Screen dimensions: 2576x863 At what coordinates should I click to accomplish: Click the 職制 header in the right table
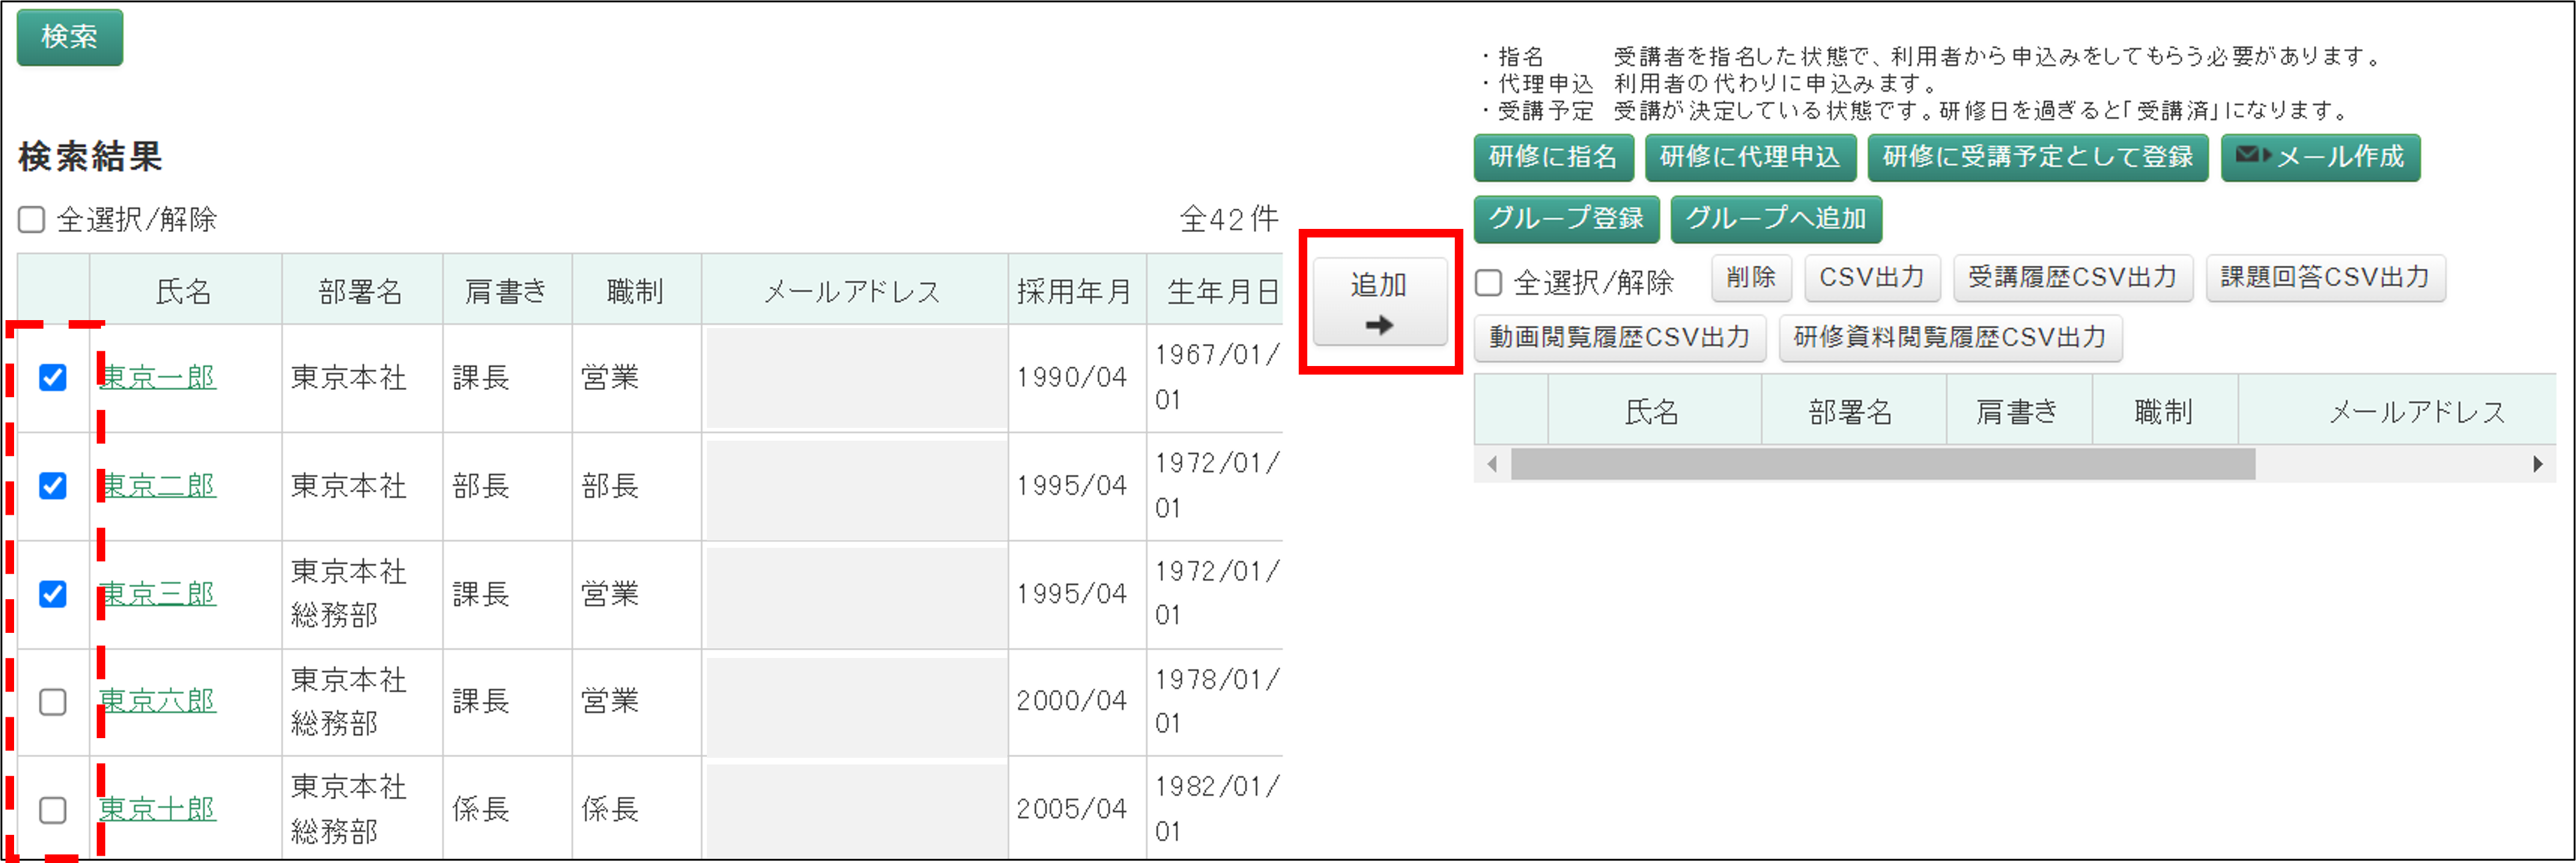tap(2164, 411)
